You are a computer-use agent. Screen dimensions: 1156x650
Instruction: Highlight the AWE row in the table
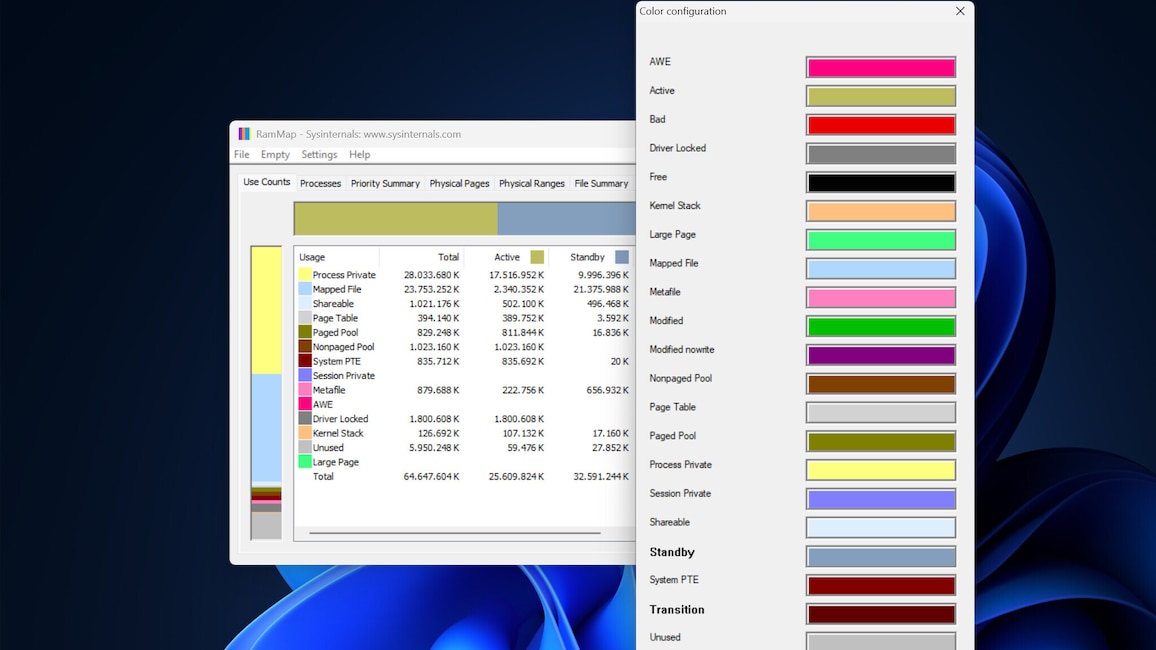point(464,405)
